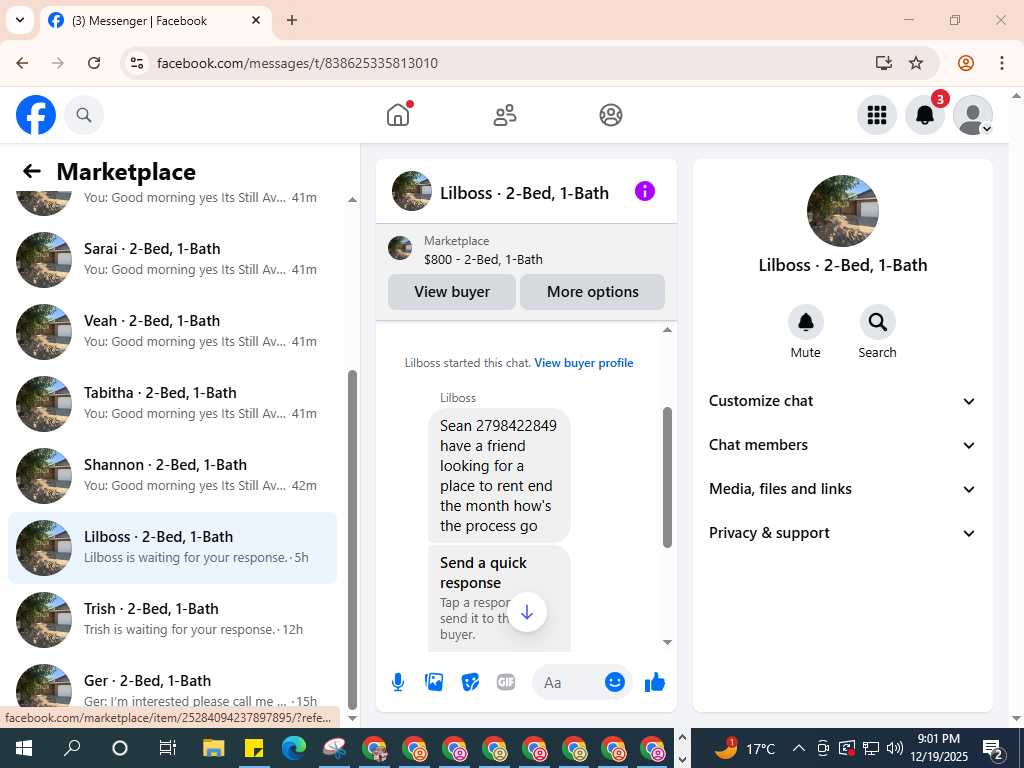Open the Ger 2-Bed, 1-Bath conversation
The width and height of the screenshot is (1024, 768).
click(172, 684)
